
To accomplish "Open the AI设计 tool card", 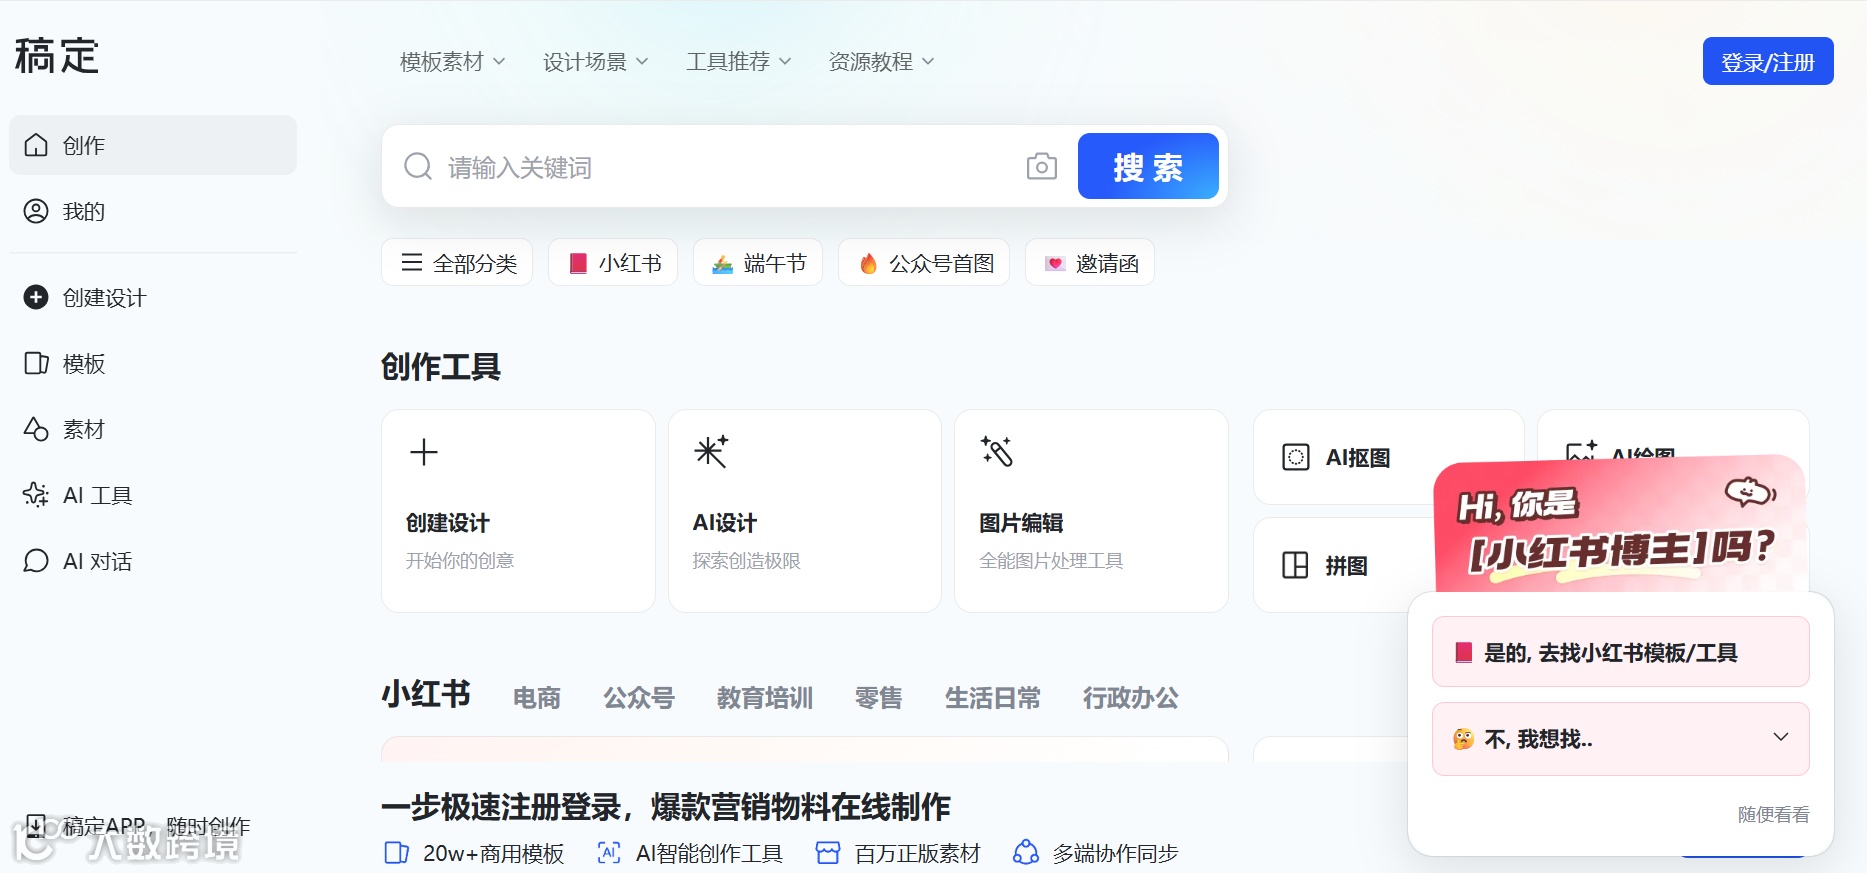I will coord(805,511).
